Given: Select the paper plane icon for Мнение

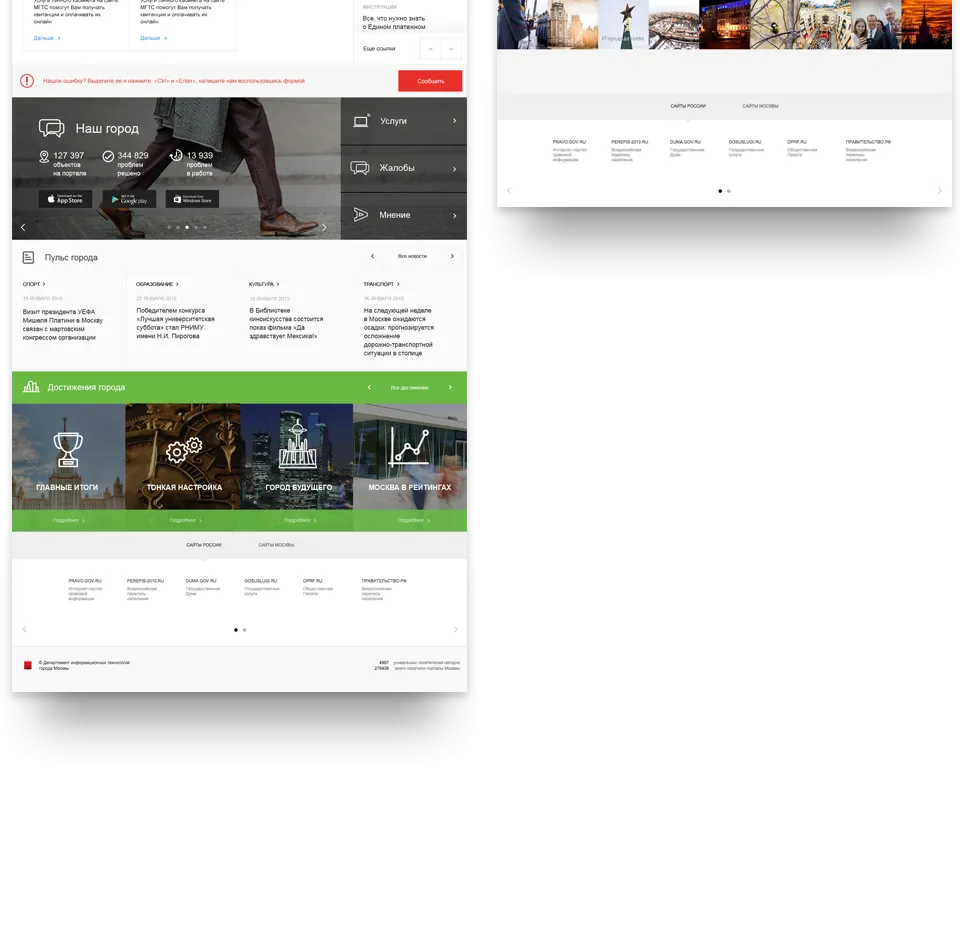Looking at the screenshot, I should point(360,214).
